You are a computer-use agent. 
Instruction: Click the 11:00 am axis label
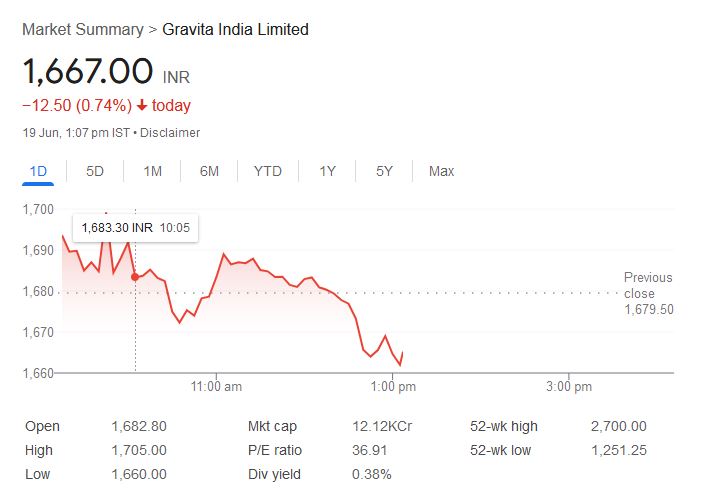[x=216, y=387]
